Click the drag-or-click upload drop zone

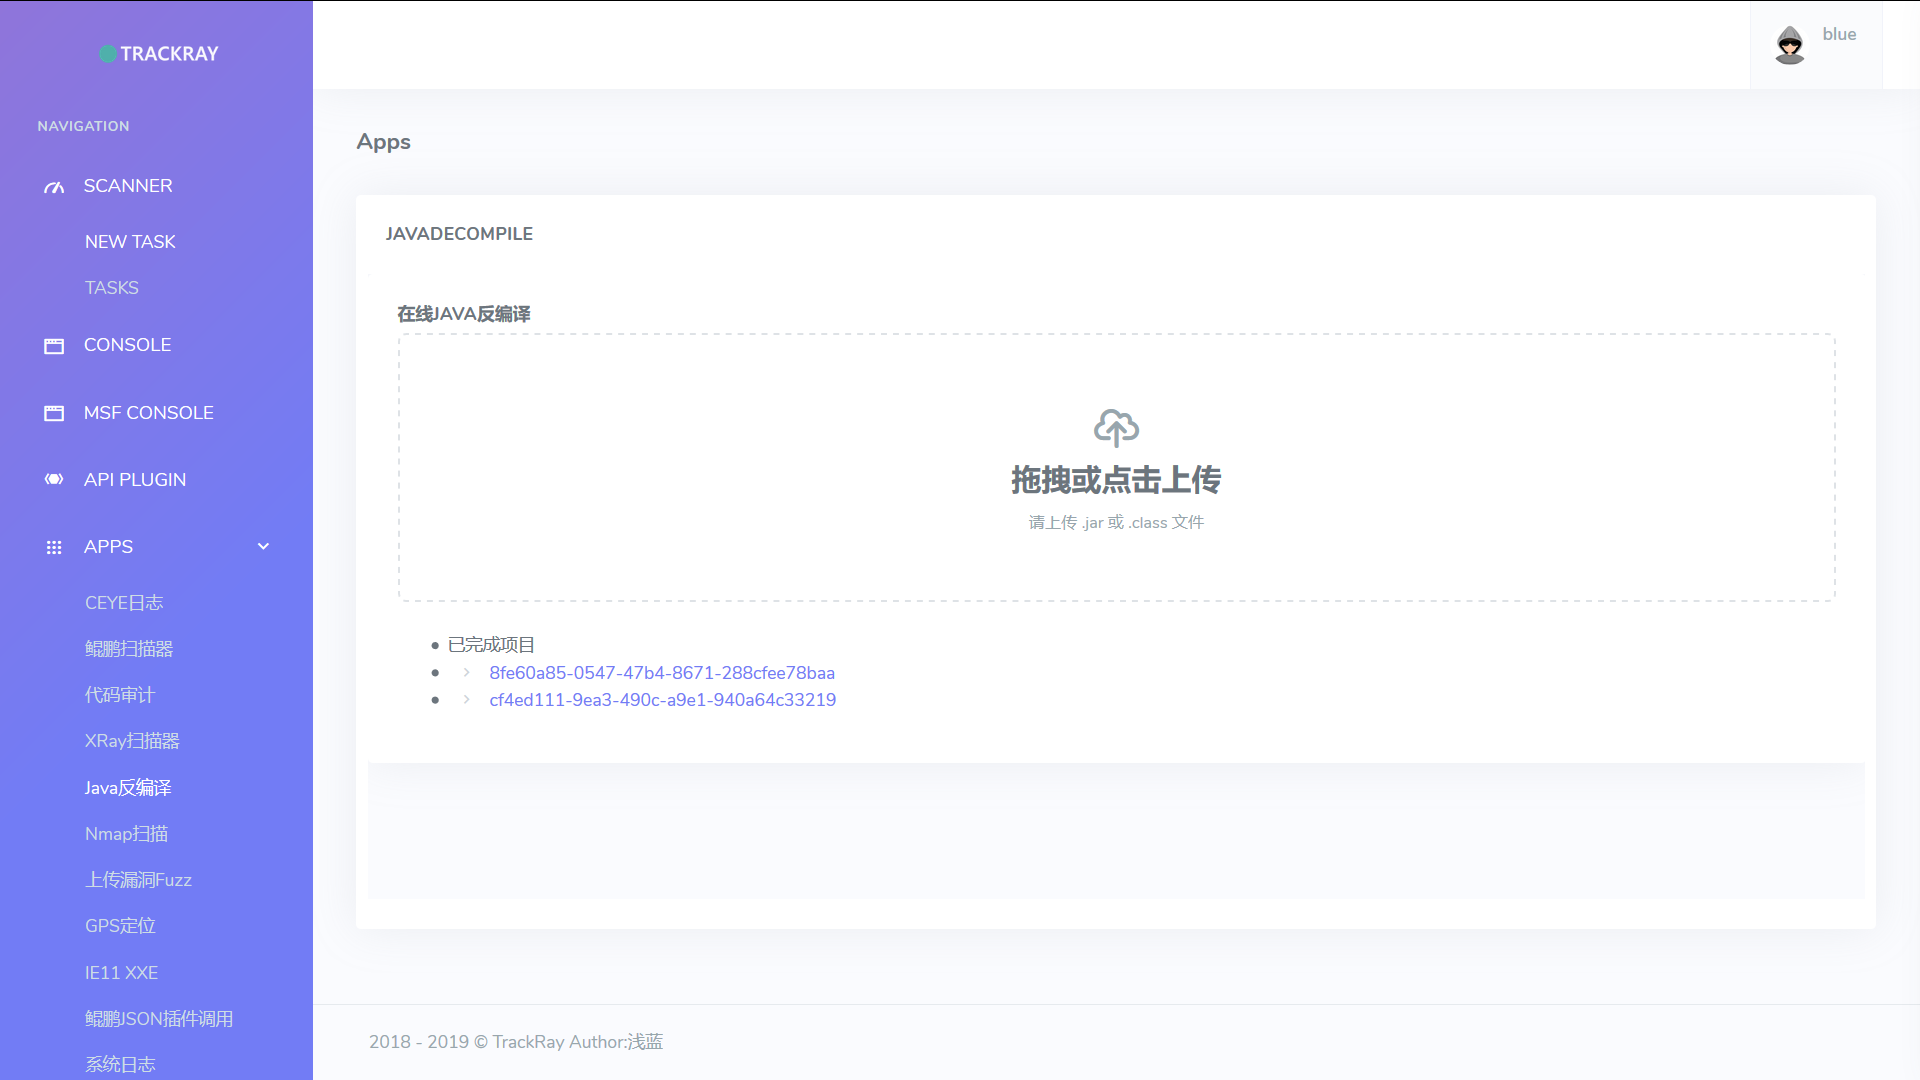(1116, 560)
